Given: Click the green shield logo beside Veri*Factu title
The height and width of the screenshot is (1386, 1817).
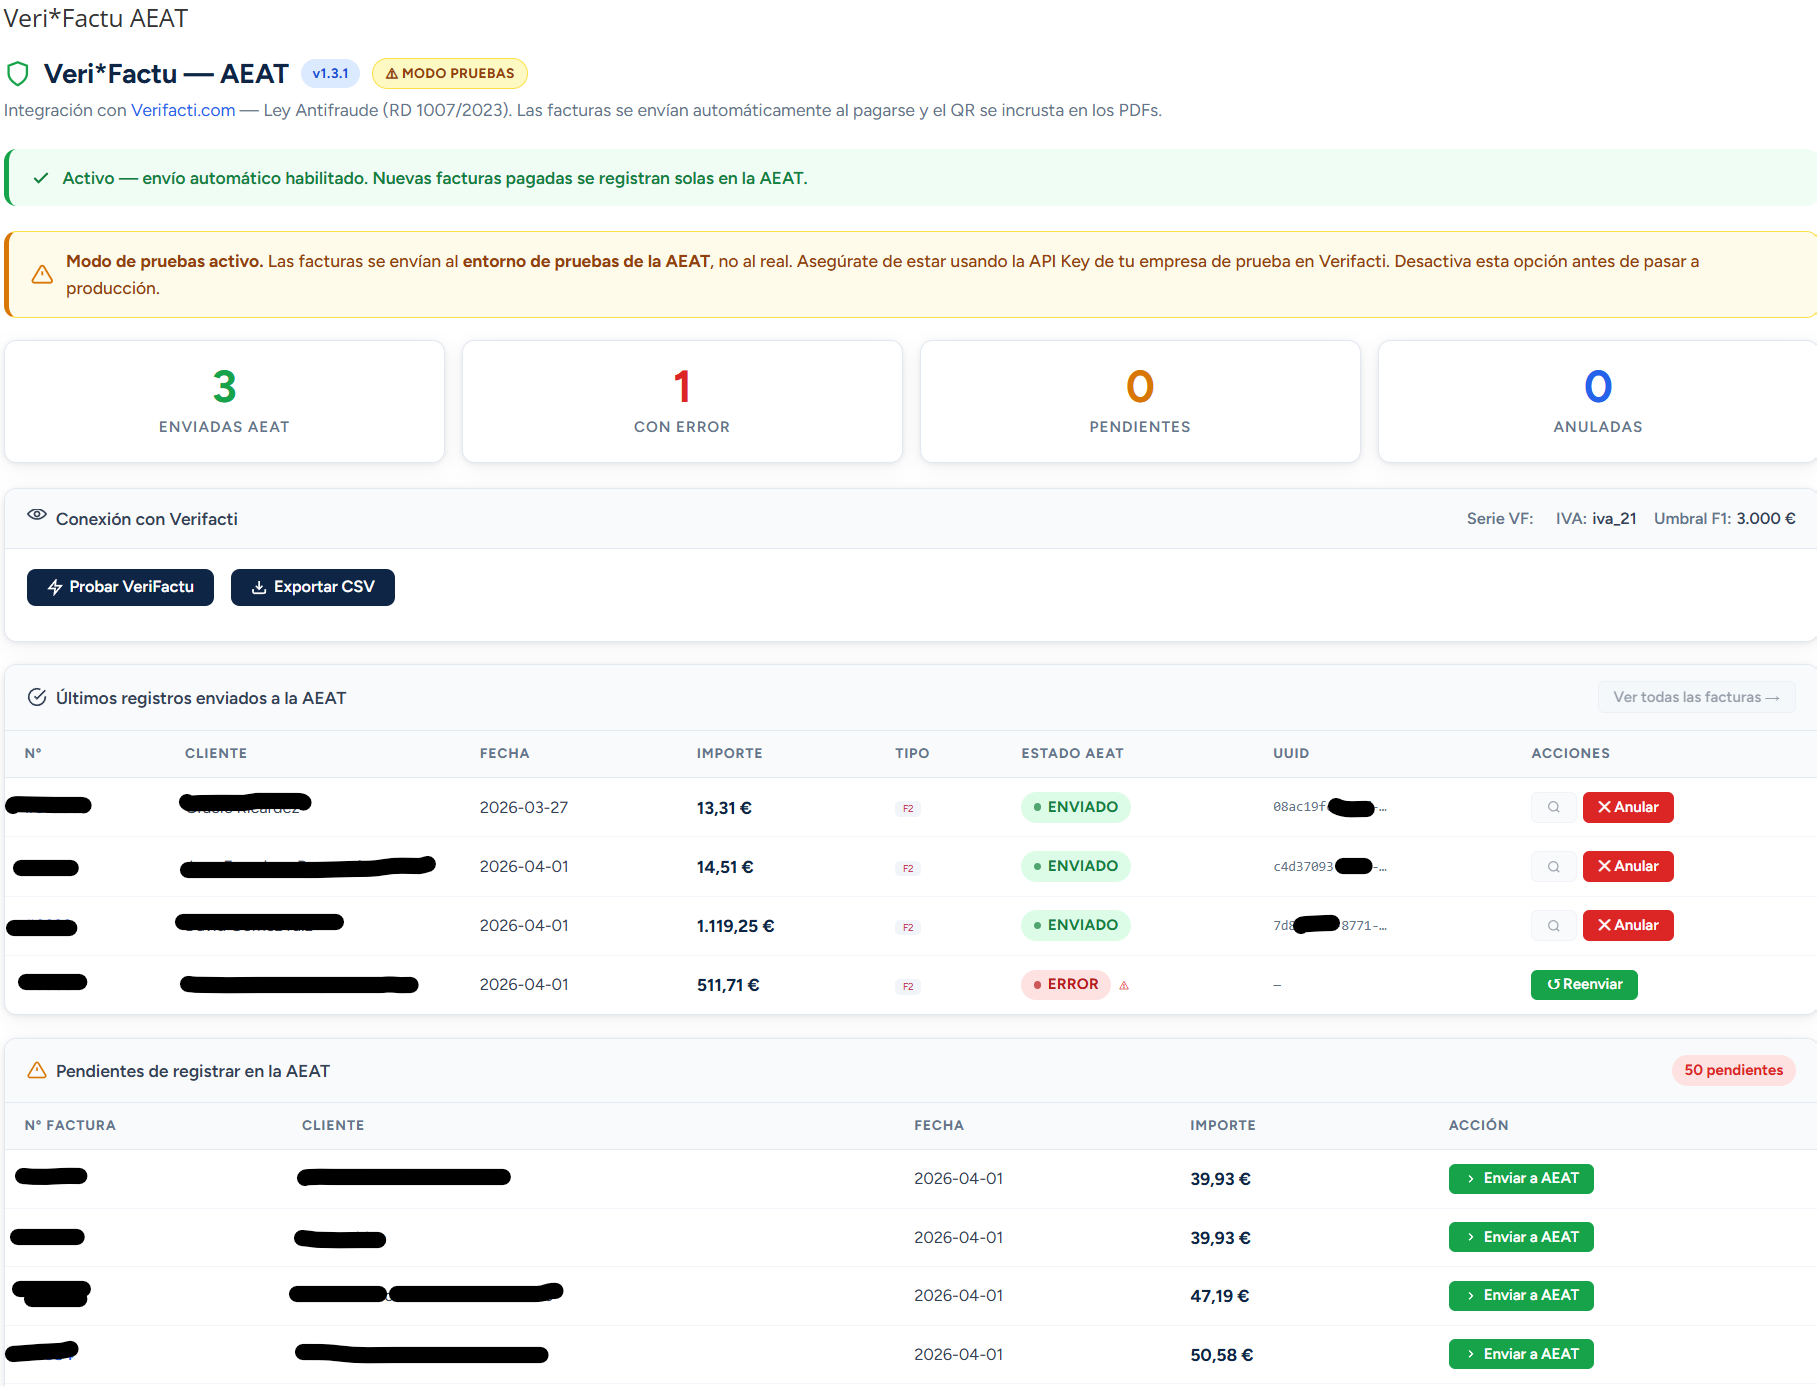Looking at the screenshot, I should pos(18,74).
